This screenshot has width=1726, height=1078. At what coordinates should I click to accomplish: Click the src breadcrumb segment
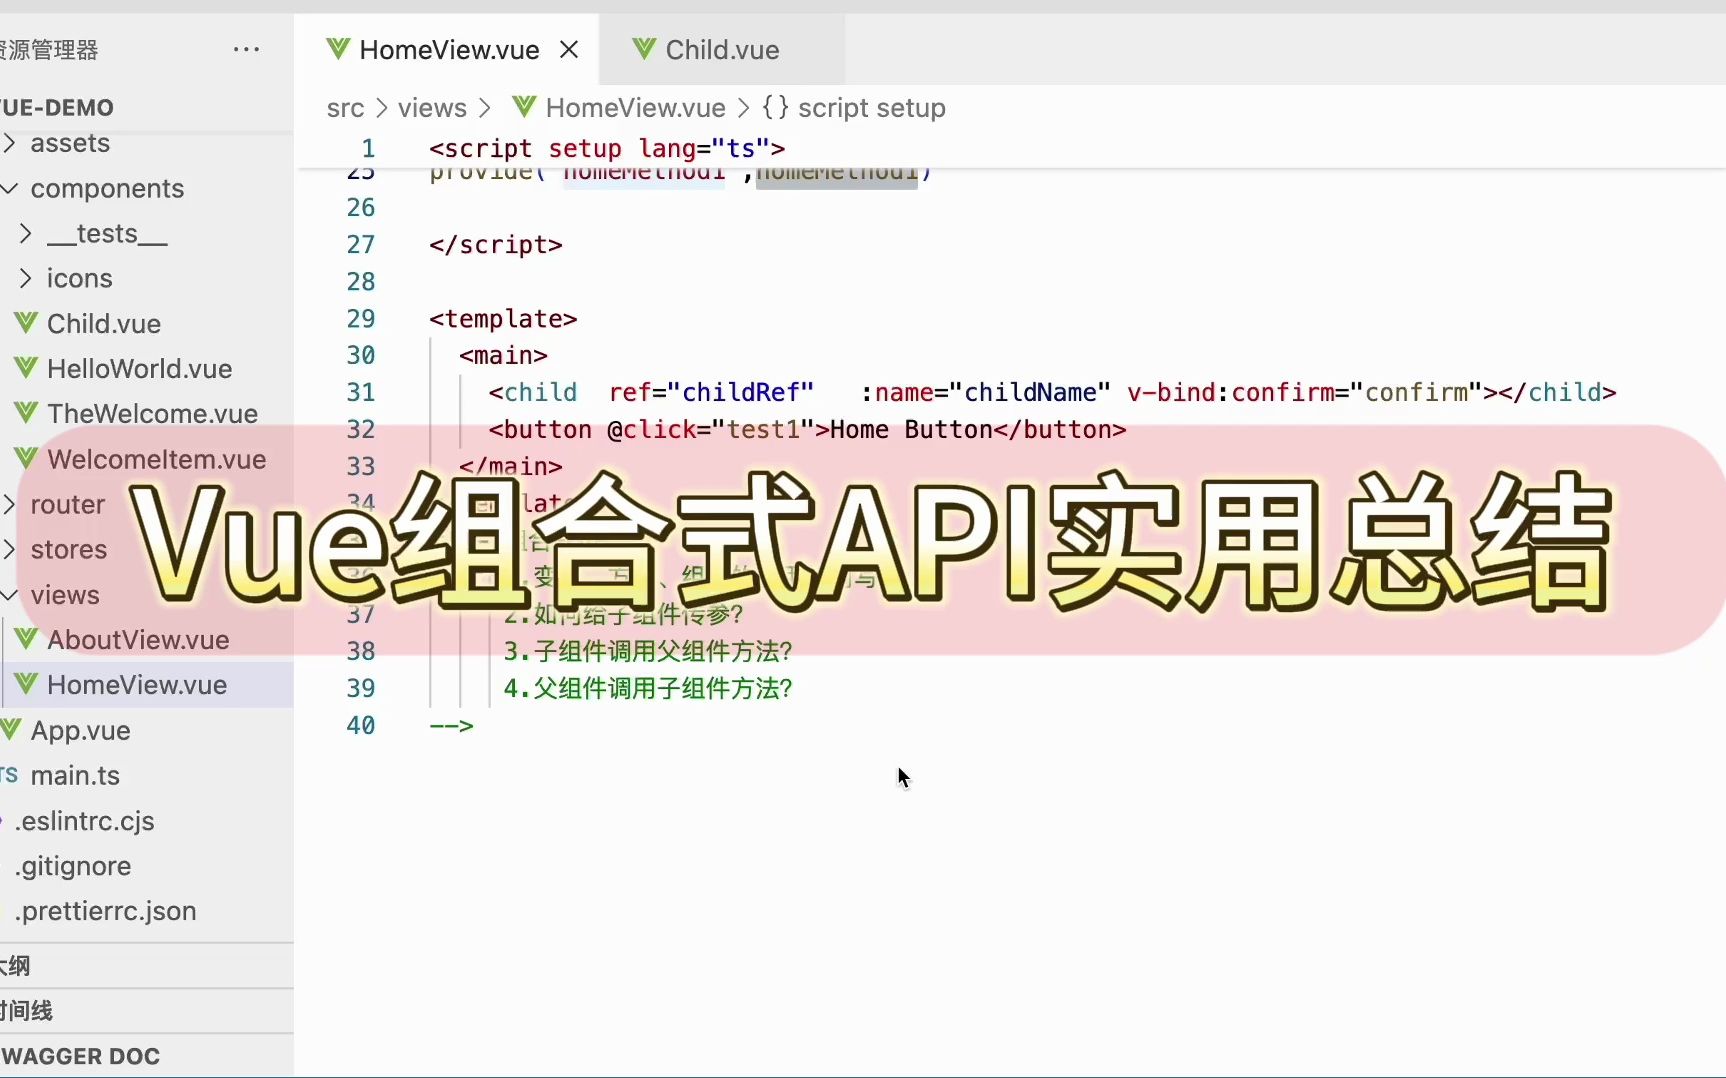coord(345,108)
